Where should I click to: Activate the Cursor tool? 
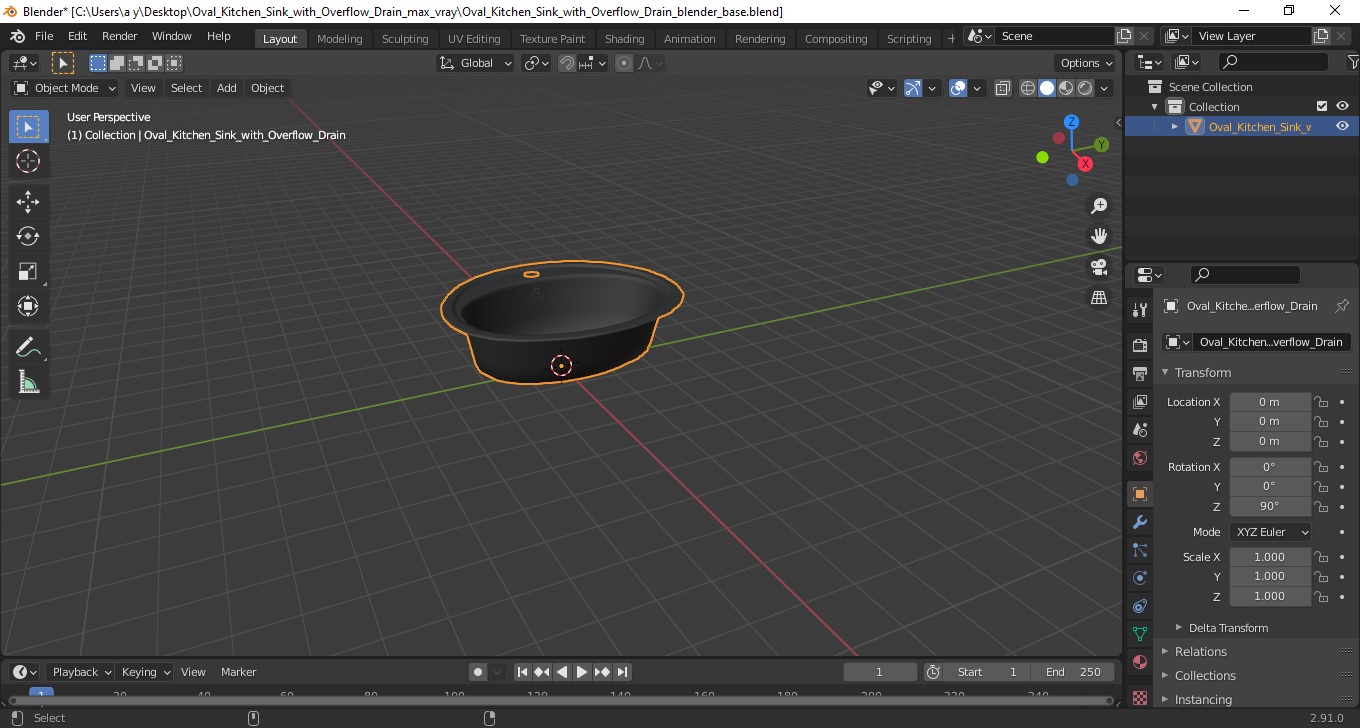[28, 161]
